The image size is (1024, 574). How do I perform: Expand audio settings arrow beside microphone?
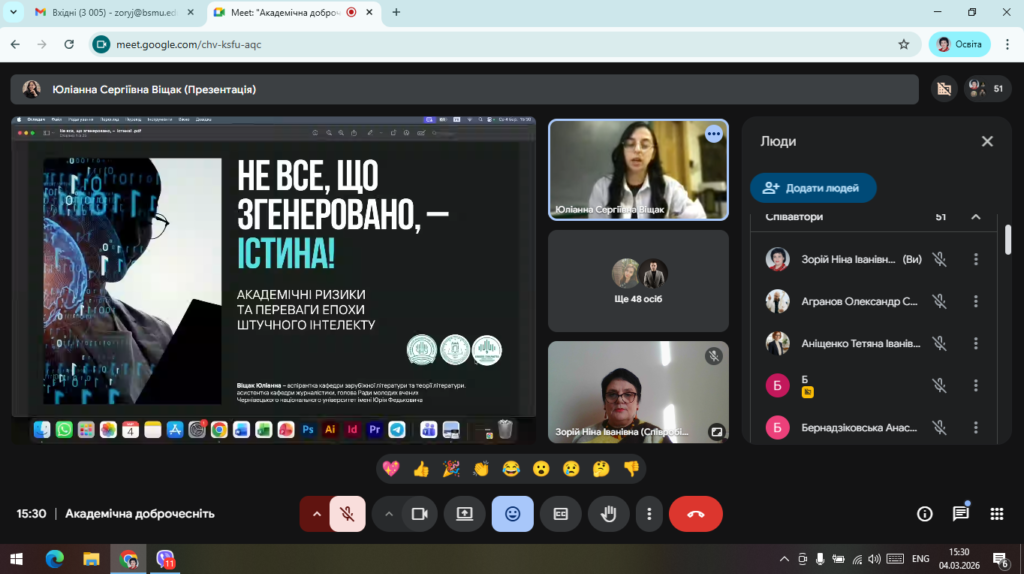(x=317, y=514)
